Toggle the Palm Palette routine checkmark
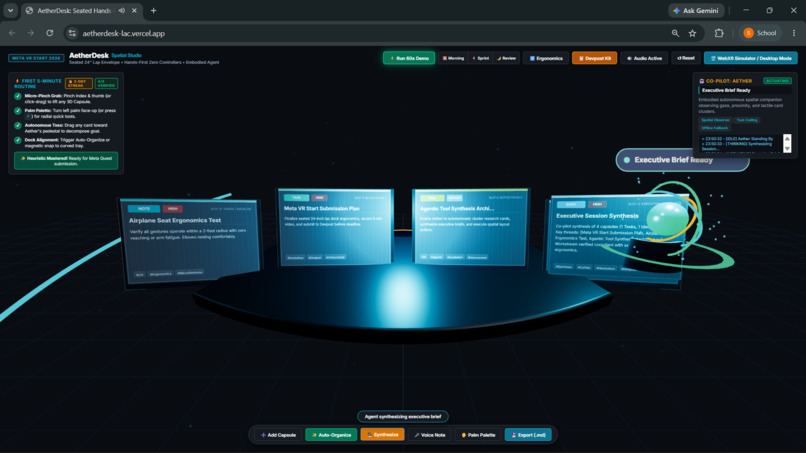The width and height of the screenshot is (806, 453). pyautogui.click(x=17, y=111)
